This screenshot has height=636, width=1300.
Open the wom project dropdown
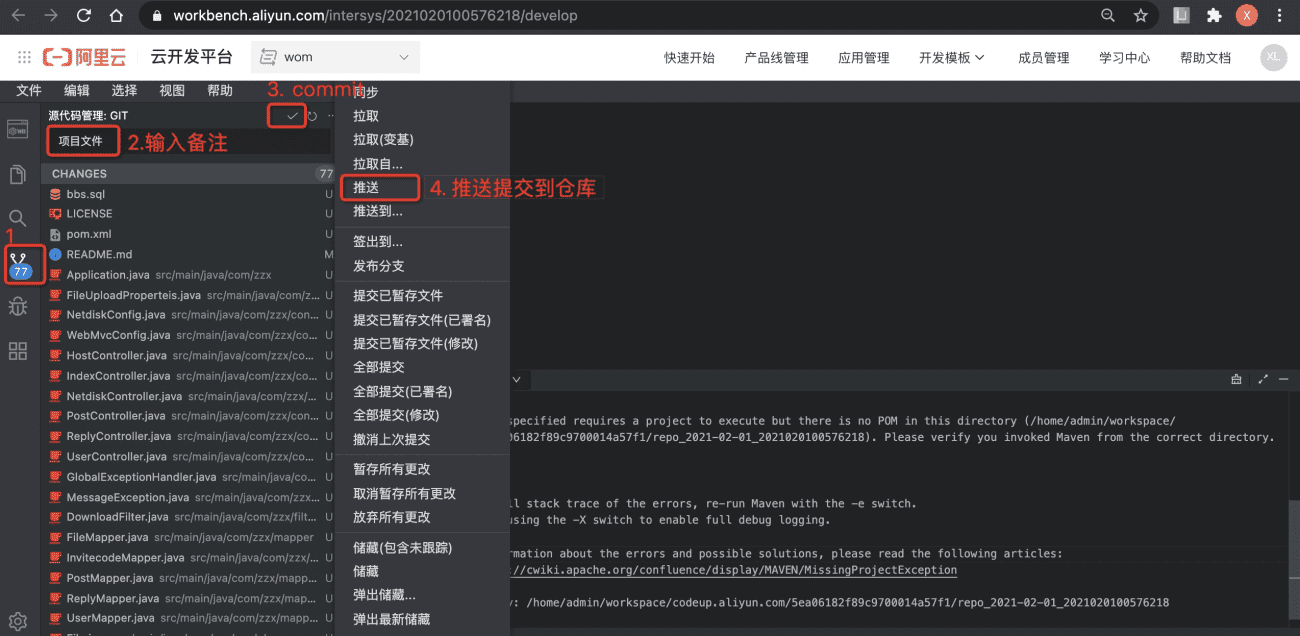[x=334, y=57]
